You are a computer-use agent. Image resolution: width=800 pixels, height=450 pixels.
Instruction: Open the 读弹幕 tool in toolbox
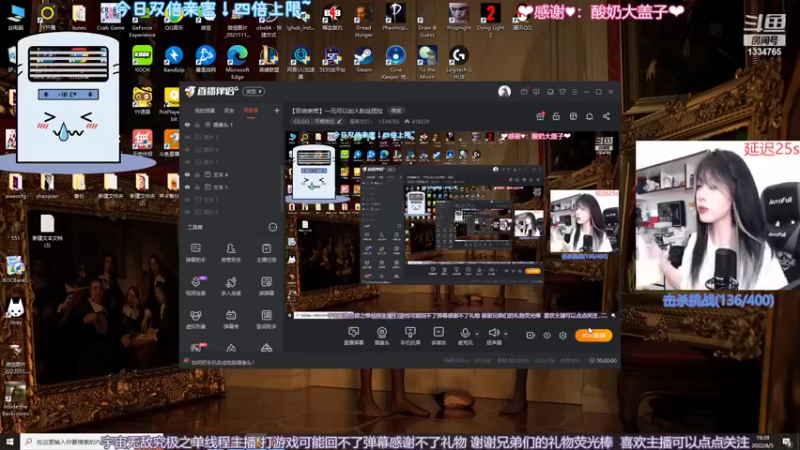(x=266, y=286)
